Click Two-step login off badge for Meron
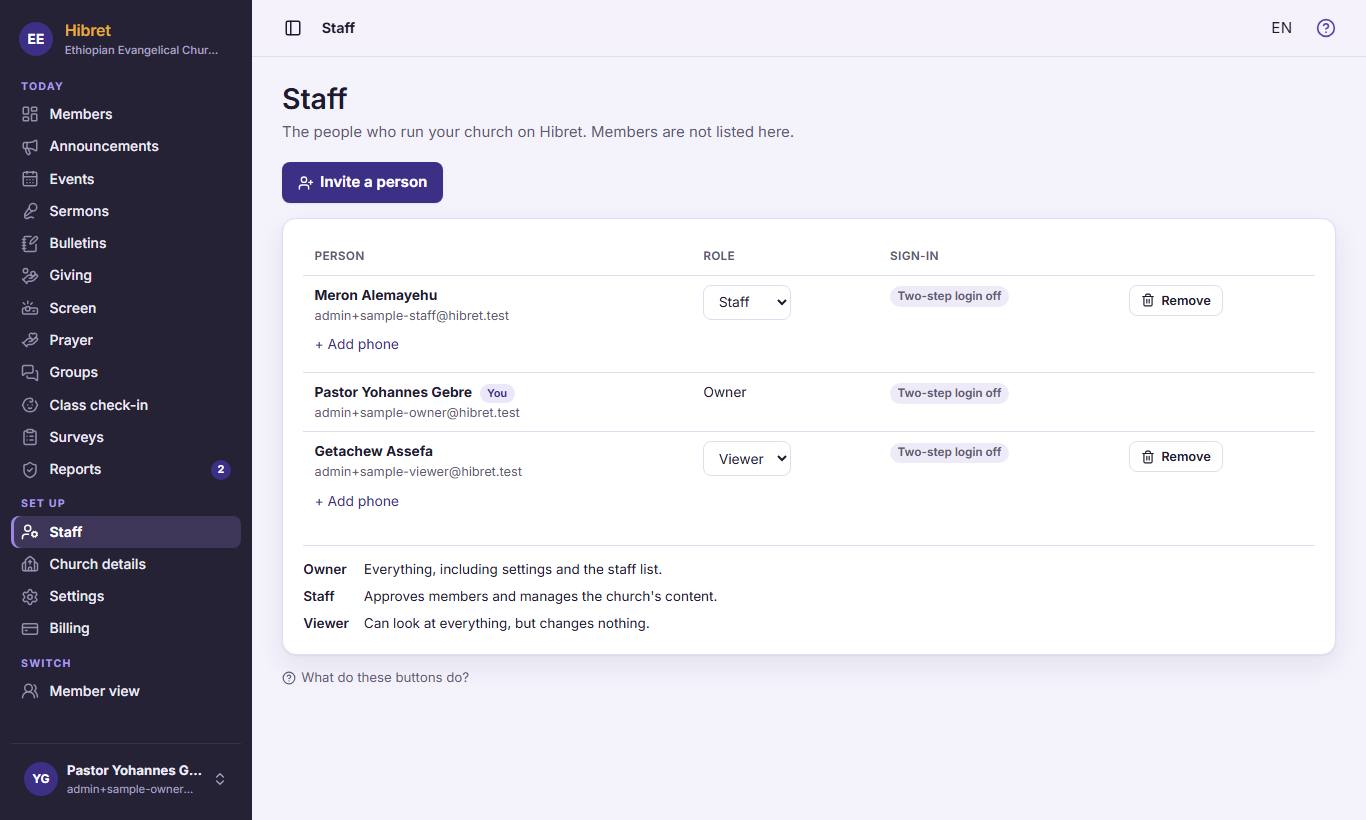 (949, 296)
